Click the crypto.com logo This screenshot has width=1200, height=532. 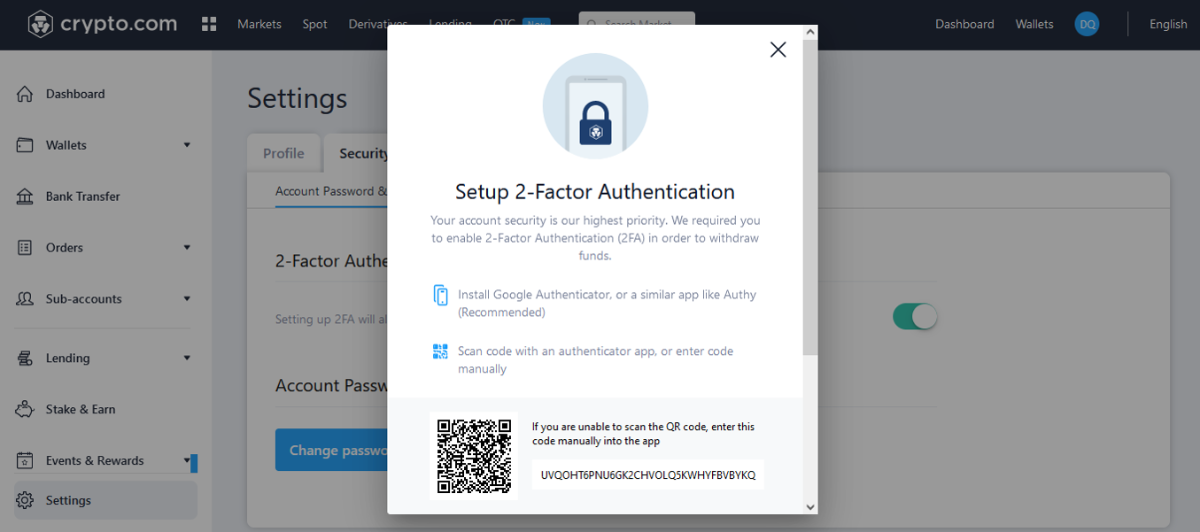click(101, 24)
